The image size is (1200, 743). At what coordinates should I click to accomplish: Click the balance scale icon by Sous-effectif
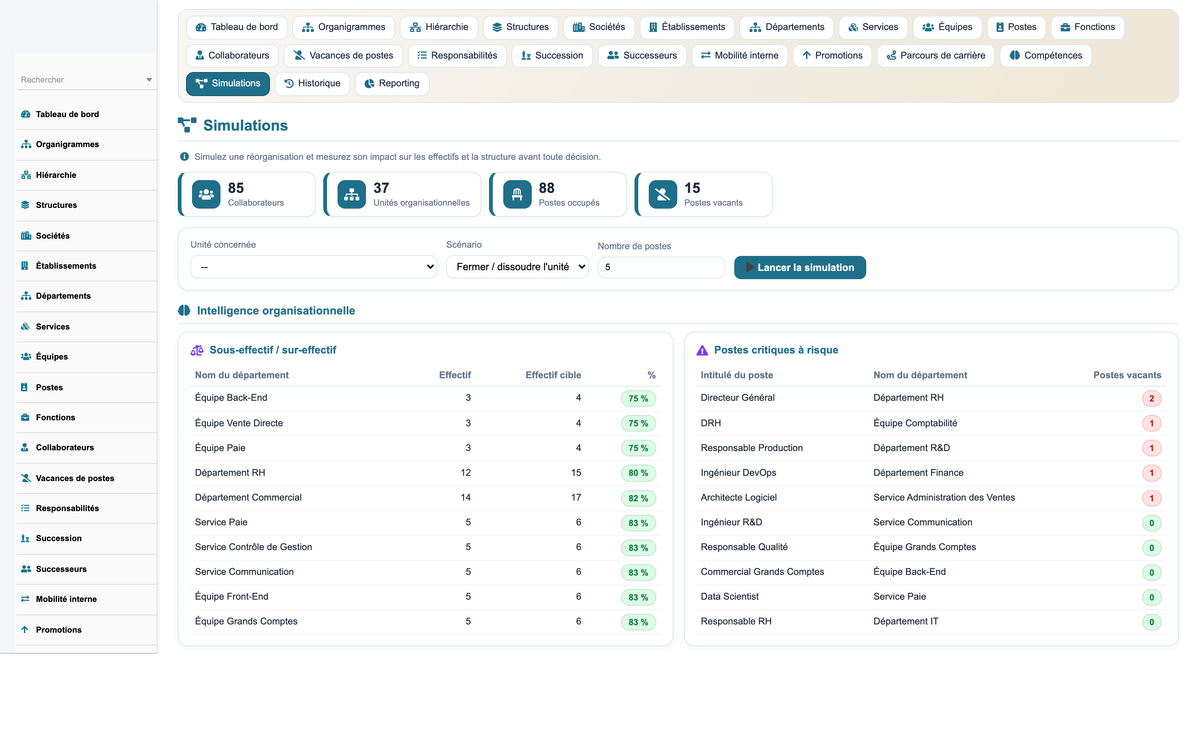click(x=197, y=350)
